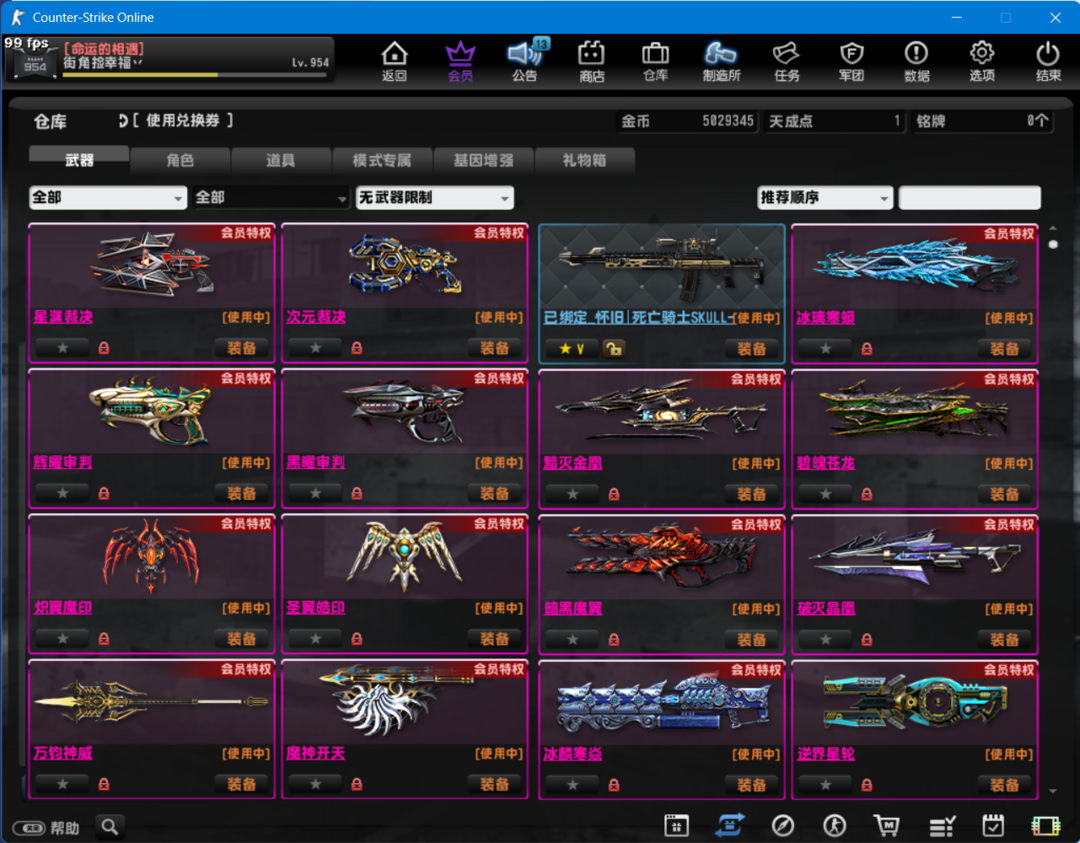Viewport: 1080px width, 843px height.
Task: Click the calendar check icon
Action: [993, 825]
